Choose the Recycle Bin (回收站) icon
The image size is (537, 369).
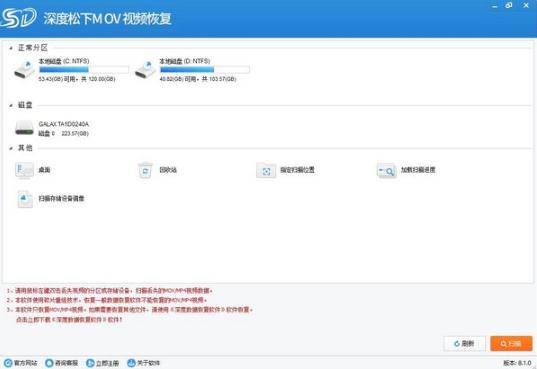(145, 170)
